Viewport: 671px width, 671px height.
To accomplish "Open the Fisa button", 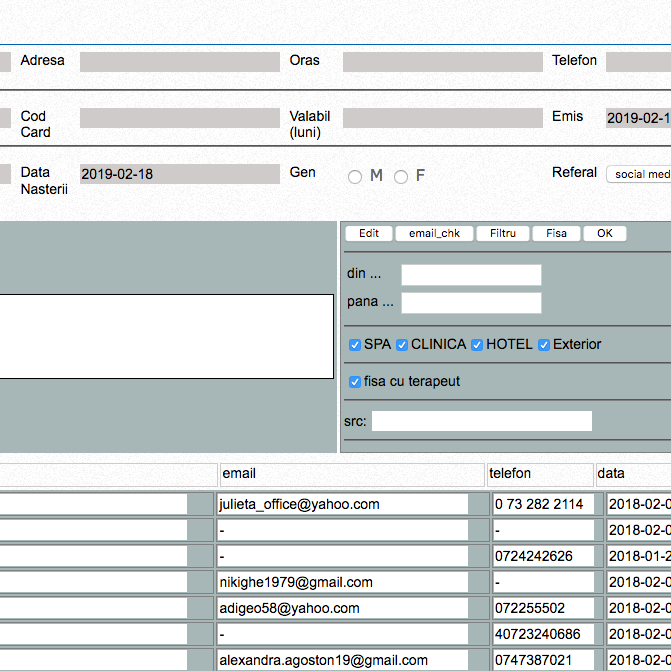I will click(556, 233).
